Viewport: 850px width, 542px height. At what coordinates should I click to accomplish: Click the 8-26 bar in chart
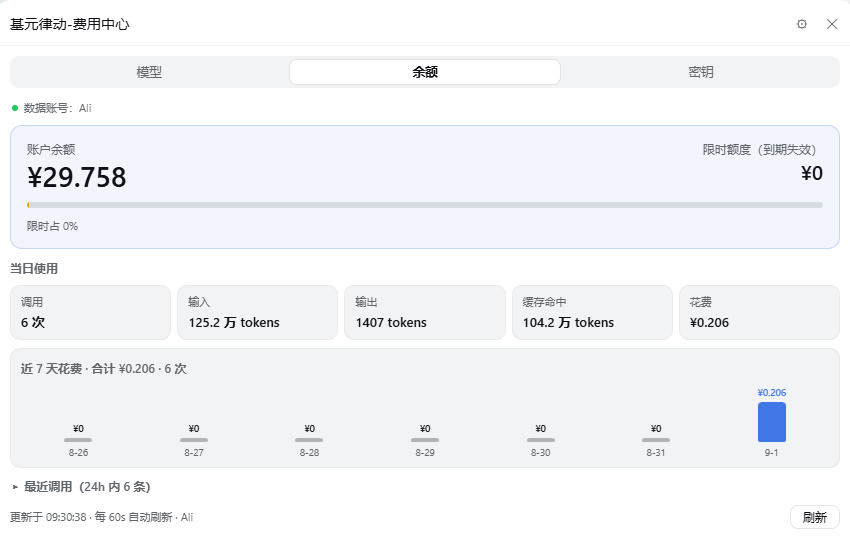click(x=78, y=440)
